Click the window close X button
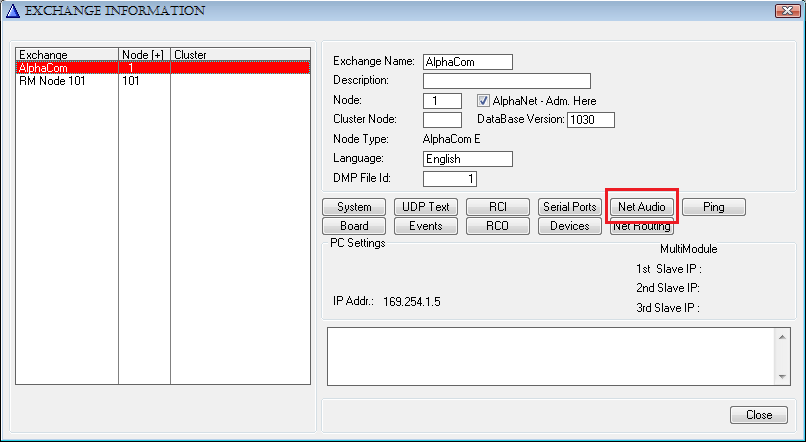Image resolution: width=806 pixels, height=442 pixels. [x=787, y=10]
